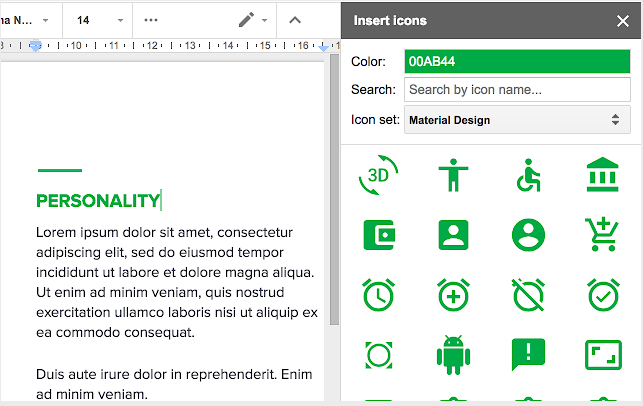643x406 pixels.
Task: Insert the account balance bank icon
Action: tap(603, 176)
